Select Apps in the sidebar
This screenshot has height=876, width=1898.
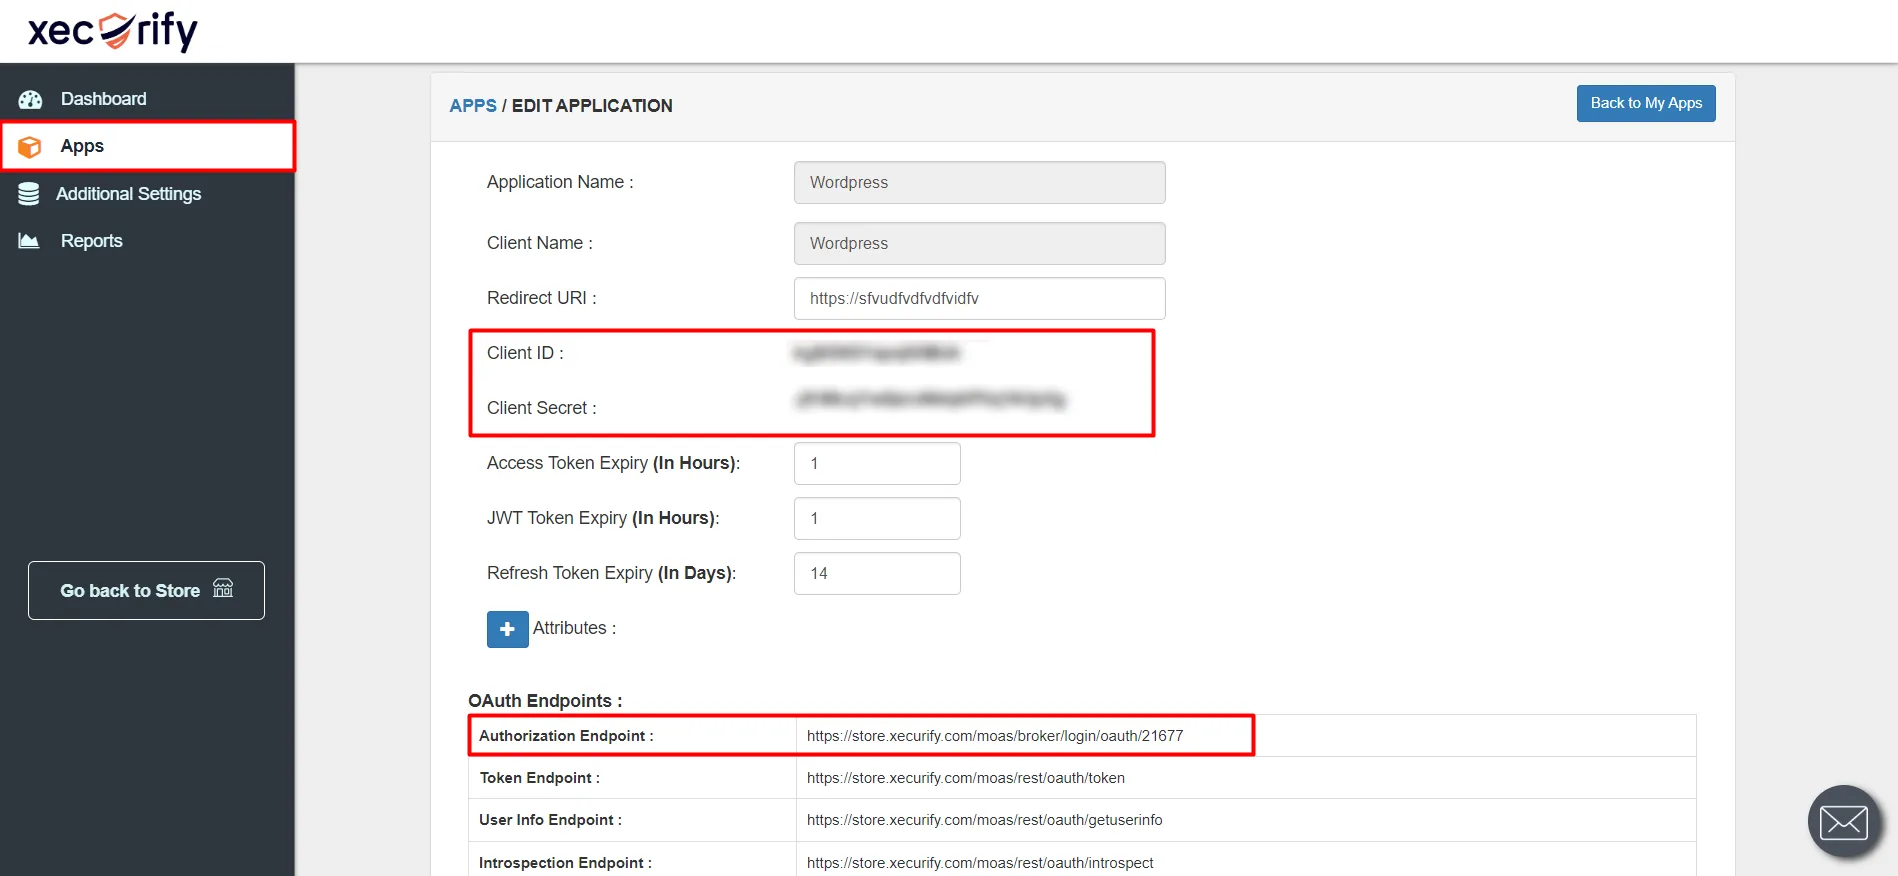147,147
